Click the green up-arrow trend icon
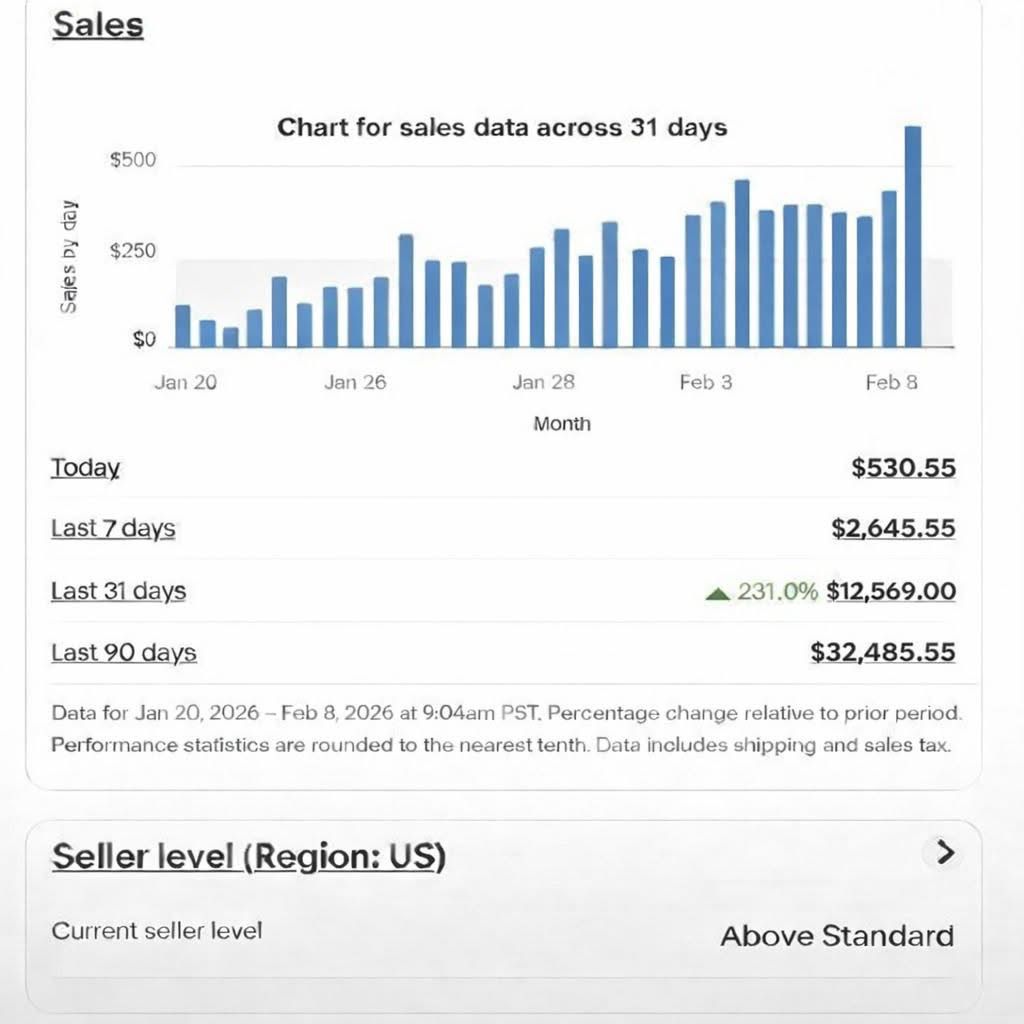Image resolution: width=1024 pixels, height=1024 pixels. 717,593
